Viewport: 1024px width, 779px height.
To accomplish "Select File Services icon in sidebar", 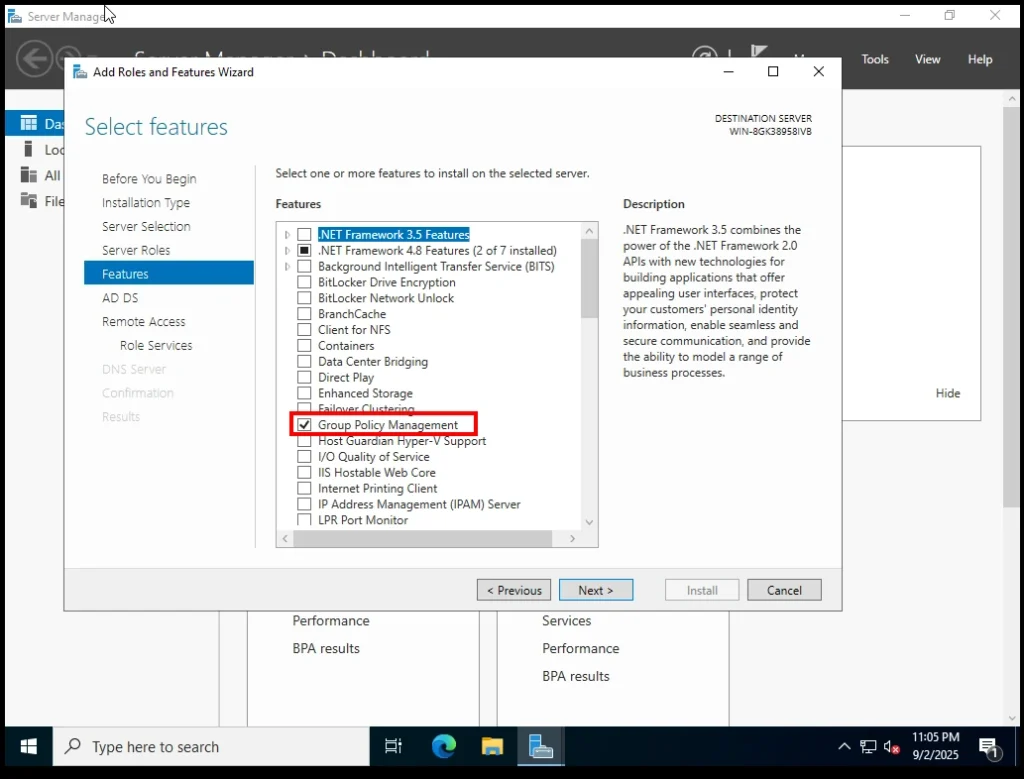I will click(29, 200).
